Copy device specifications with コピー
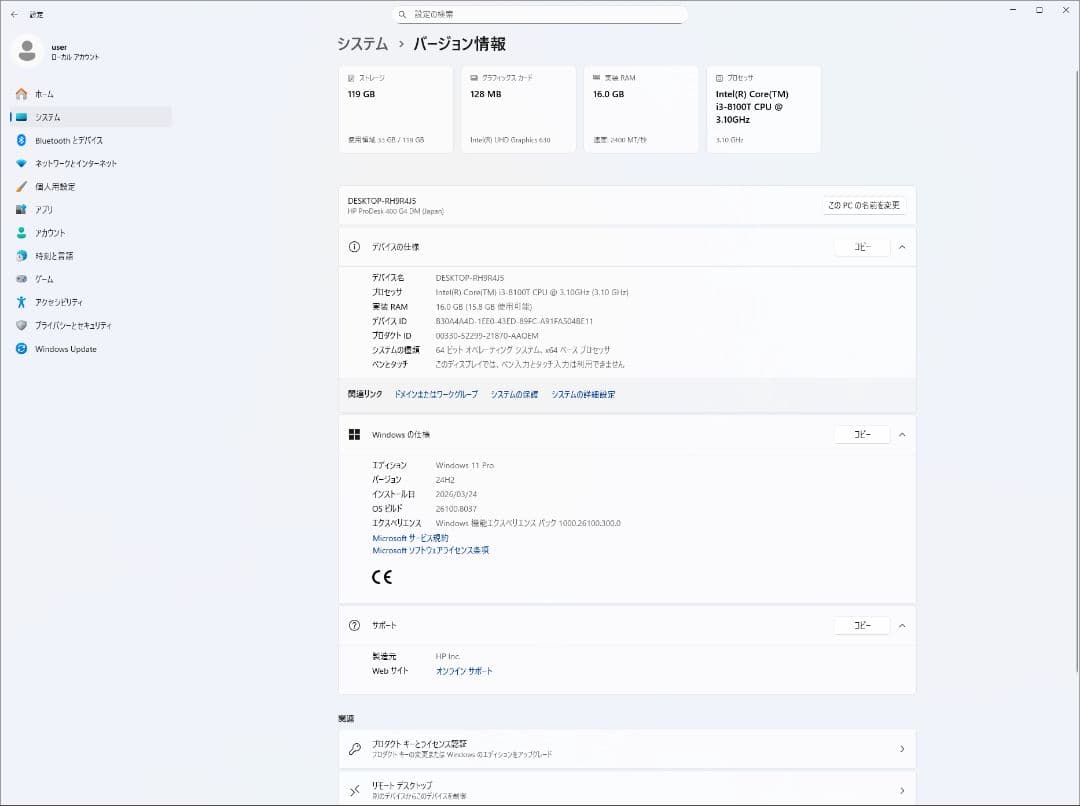Viewport: 1080px width, 806px height. tap(862, 247)
